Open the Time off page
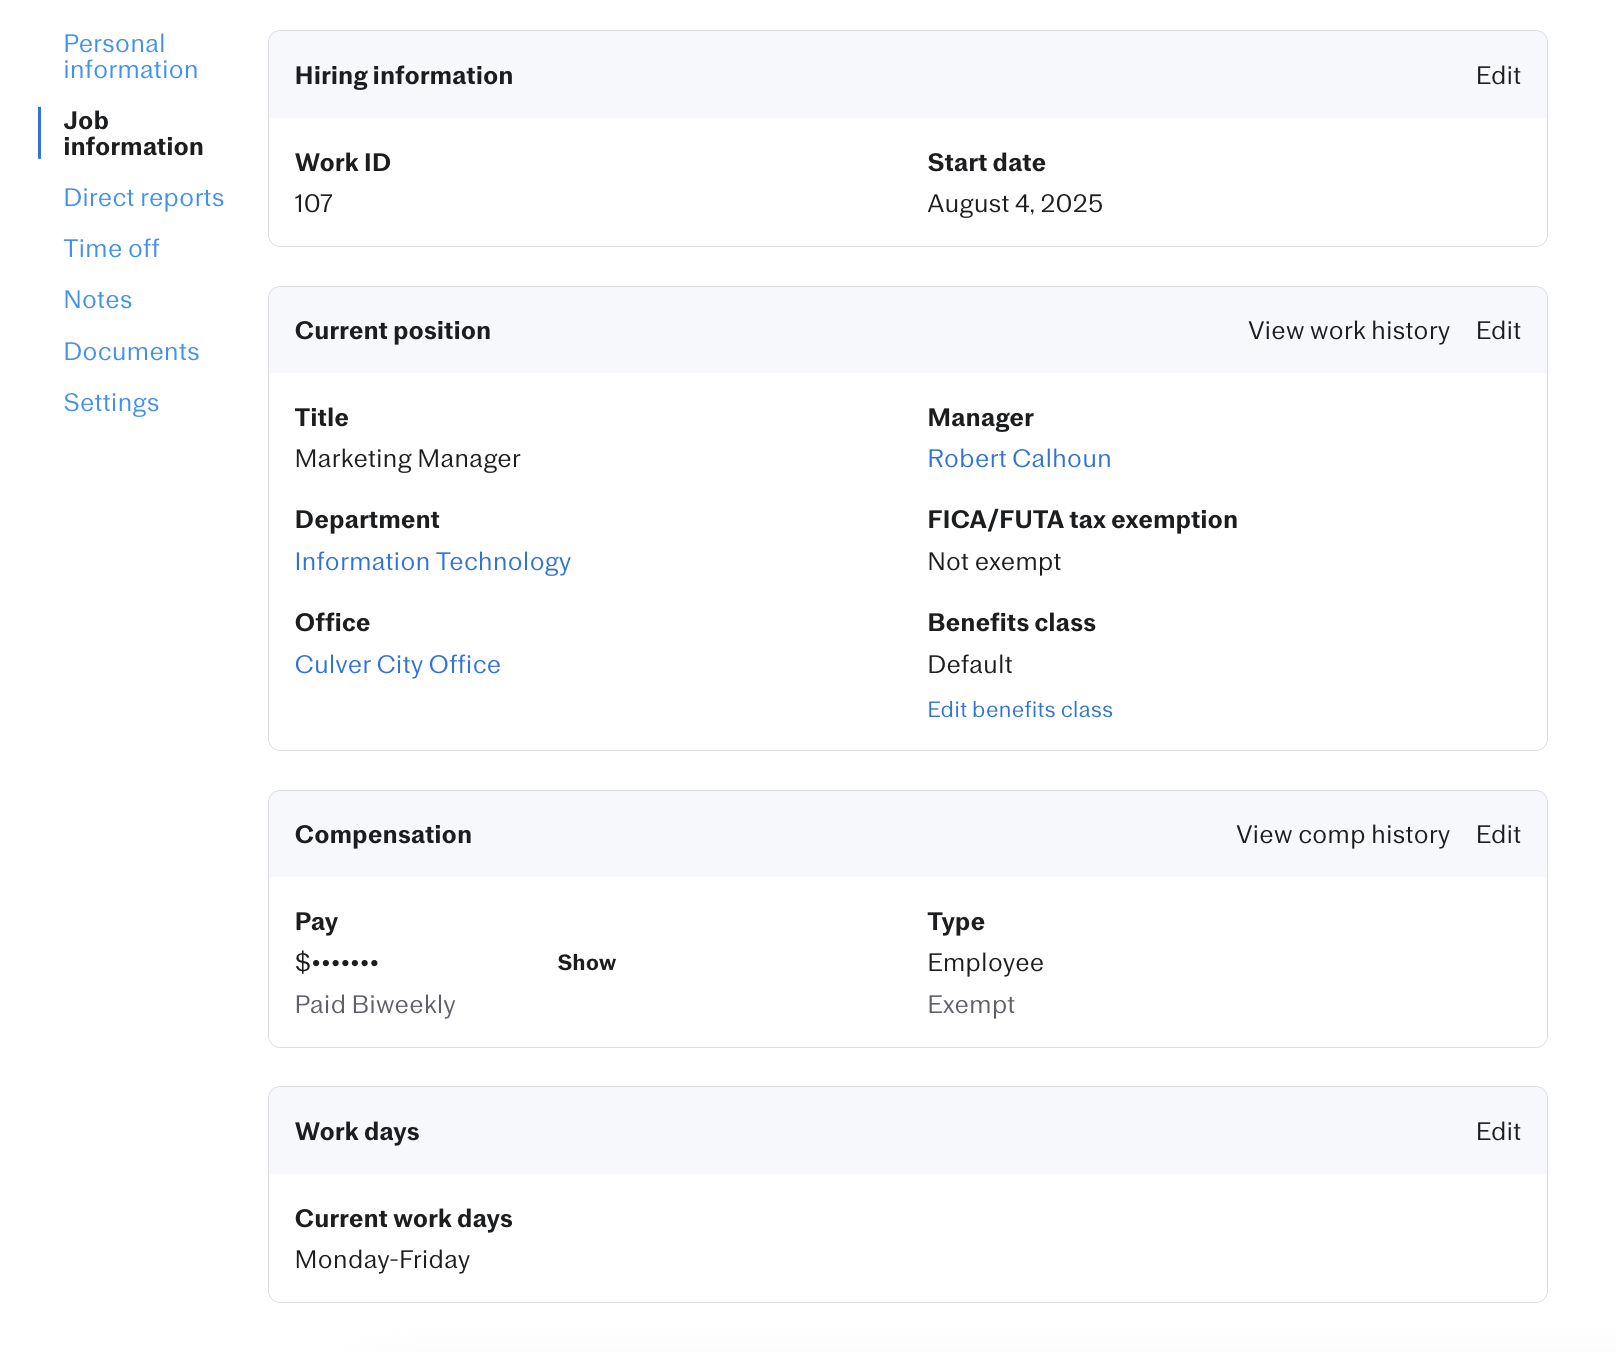Viewport: 1616px width, 1352px height. pos(111,249)
